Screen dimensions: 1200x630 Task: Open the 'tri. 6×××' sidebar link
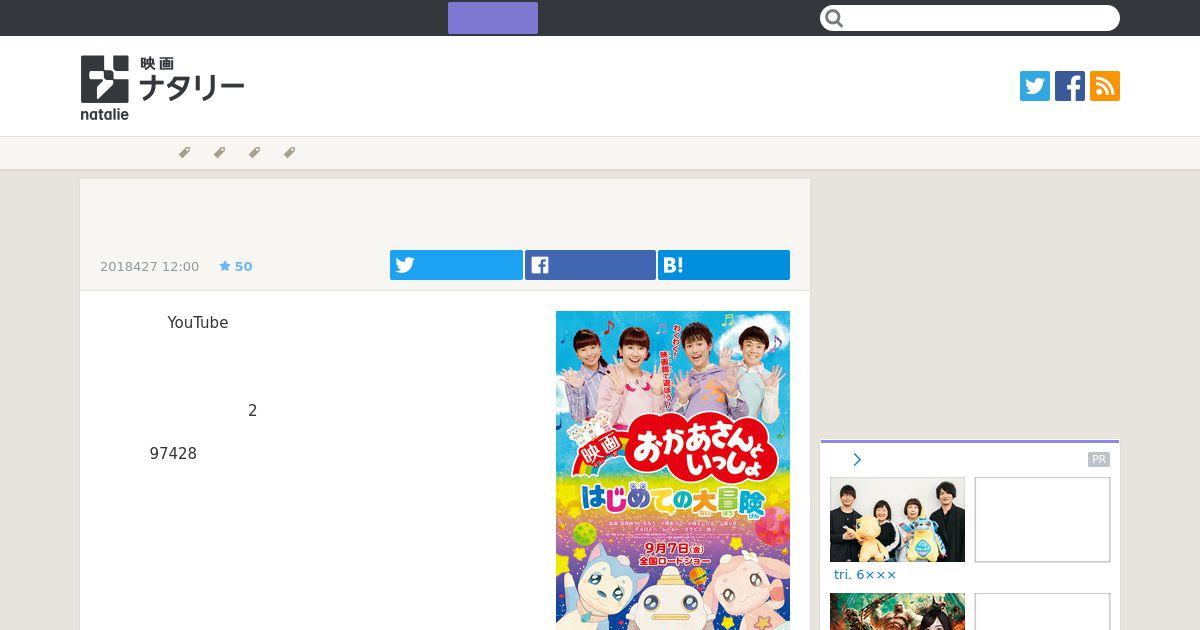[865, 575]
